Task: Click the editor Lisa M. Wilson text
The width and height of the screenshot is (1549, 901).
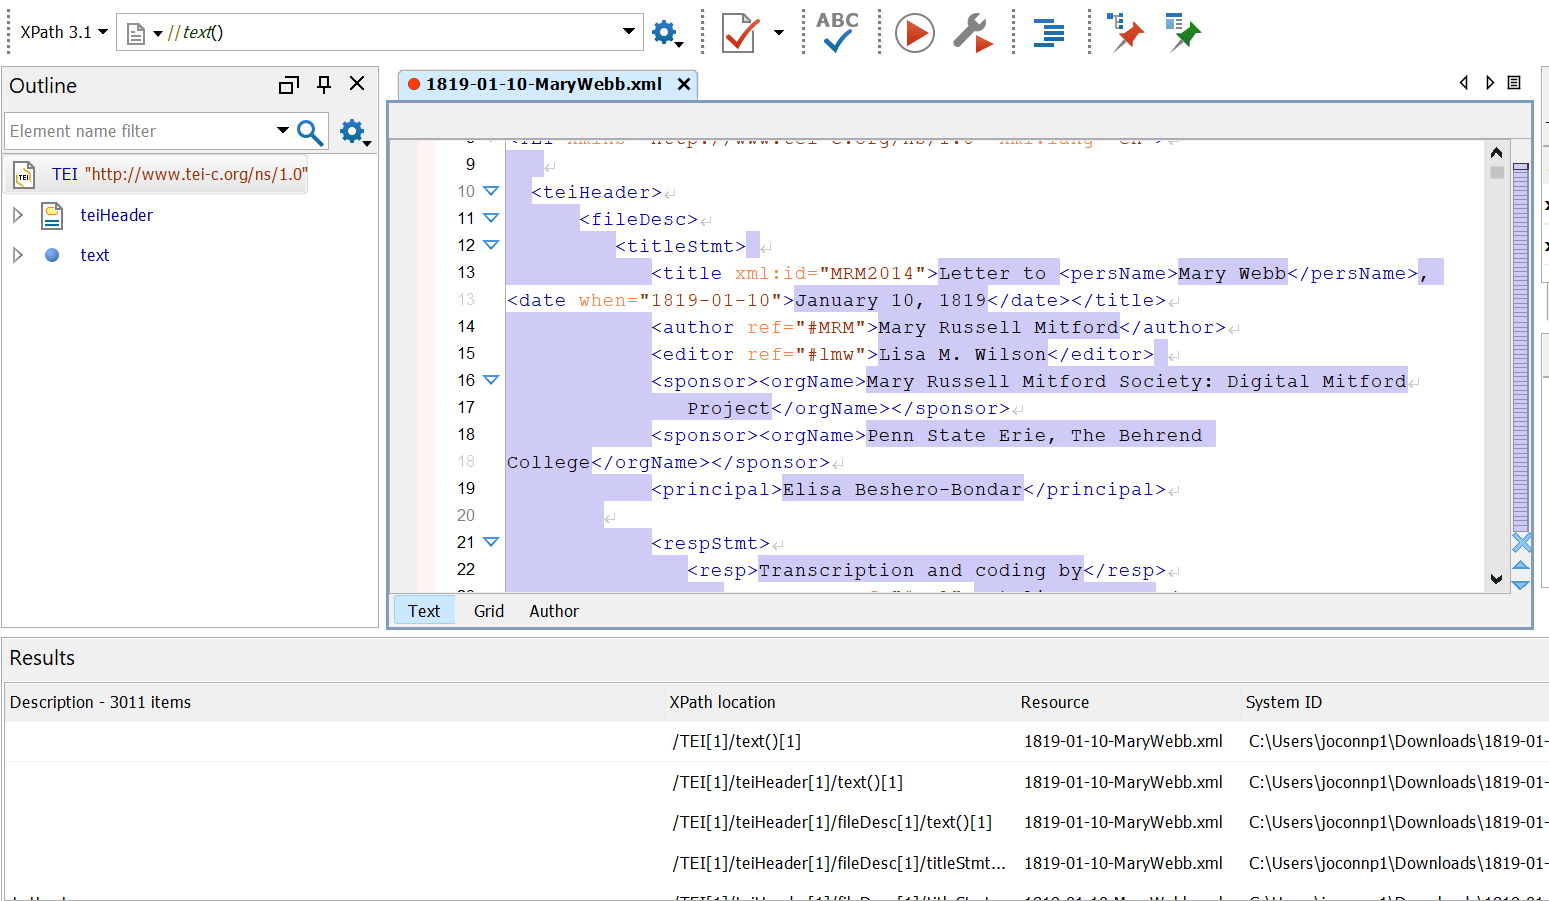Action: point(962,354)
